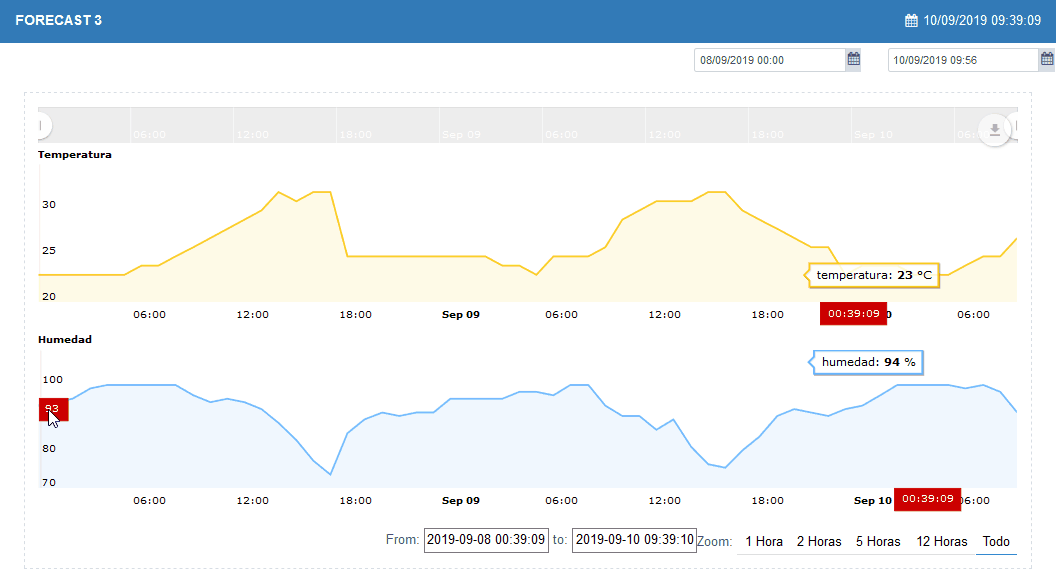Click 12:00 after Sep 09 on the Humedad axis
This screenshot has height=575, width=1056.
664,500
